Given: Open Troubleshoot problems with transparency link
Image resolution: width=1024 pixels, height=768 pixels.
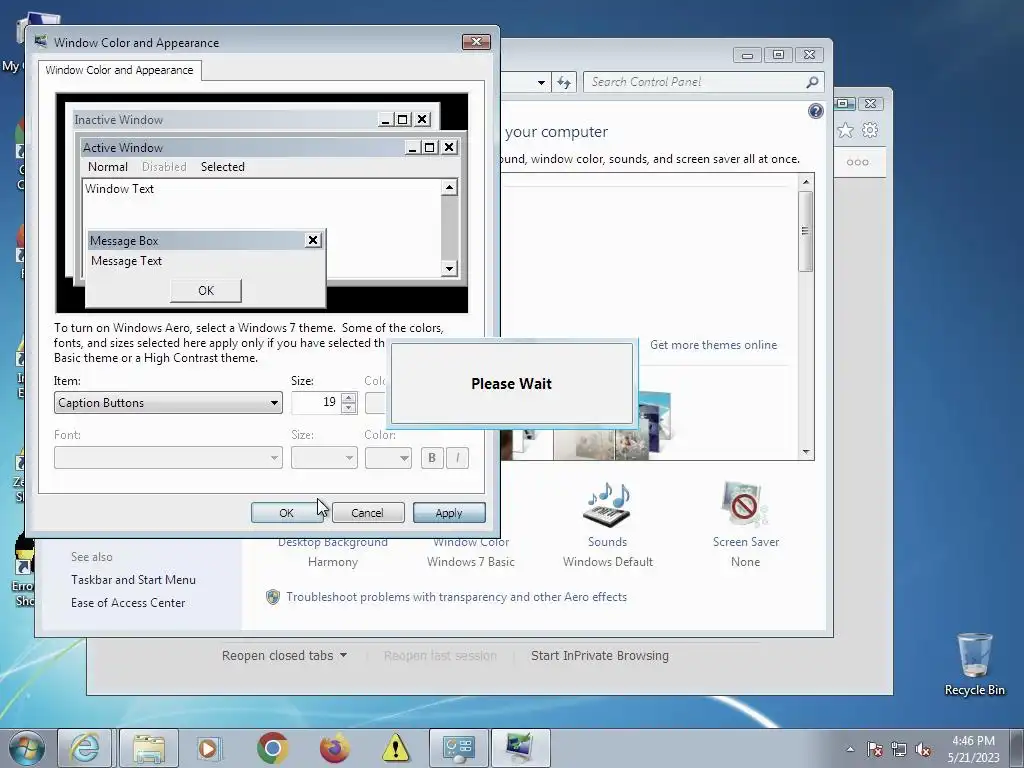Looking at the screenshot, I should tap(456, 597).
